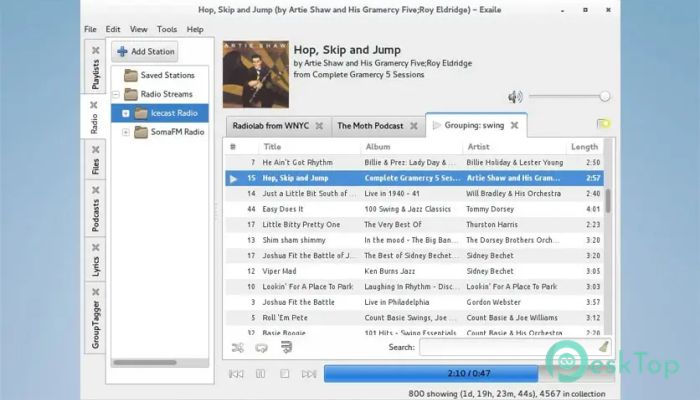Screen dimensions: 700x400
Task: Open the Tools menu
Action: tap(167, 29)
